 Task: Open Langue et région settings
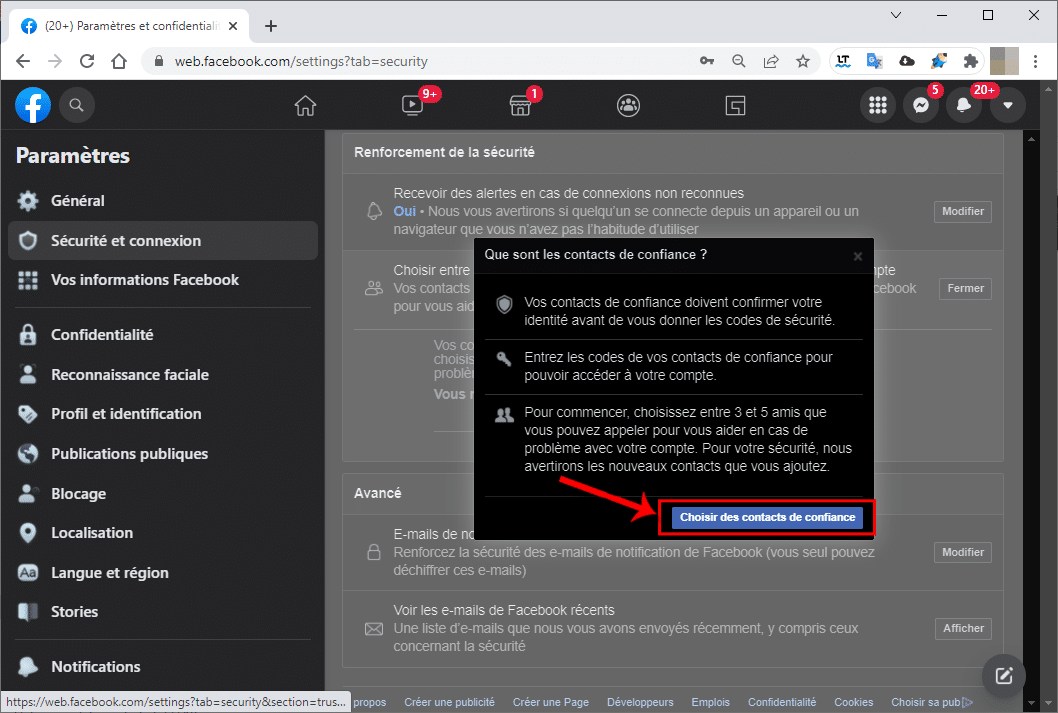163,573
